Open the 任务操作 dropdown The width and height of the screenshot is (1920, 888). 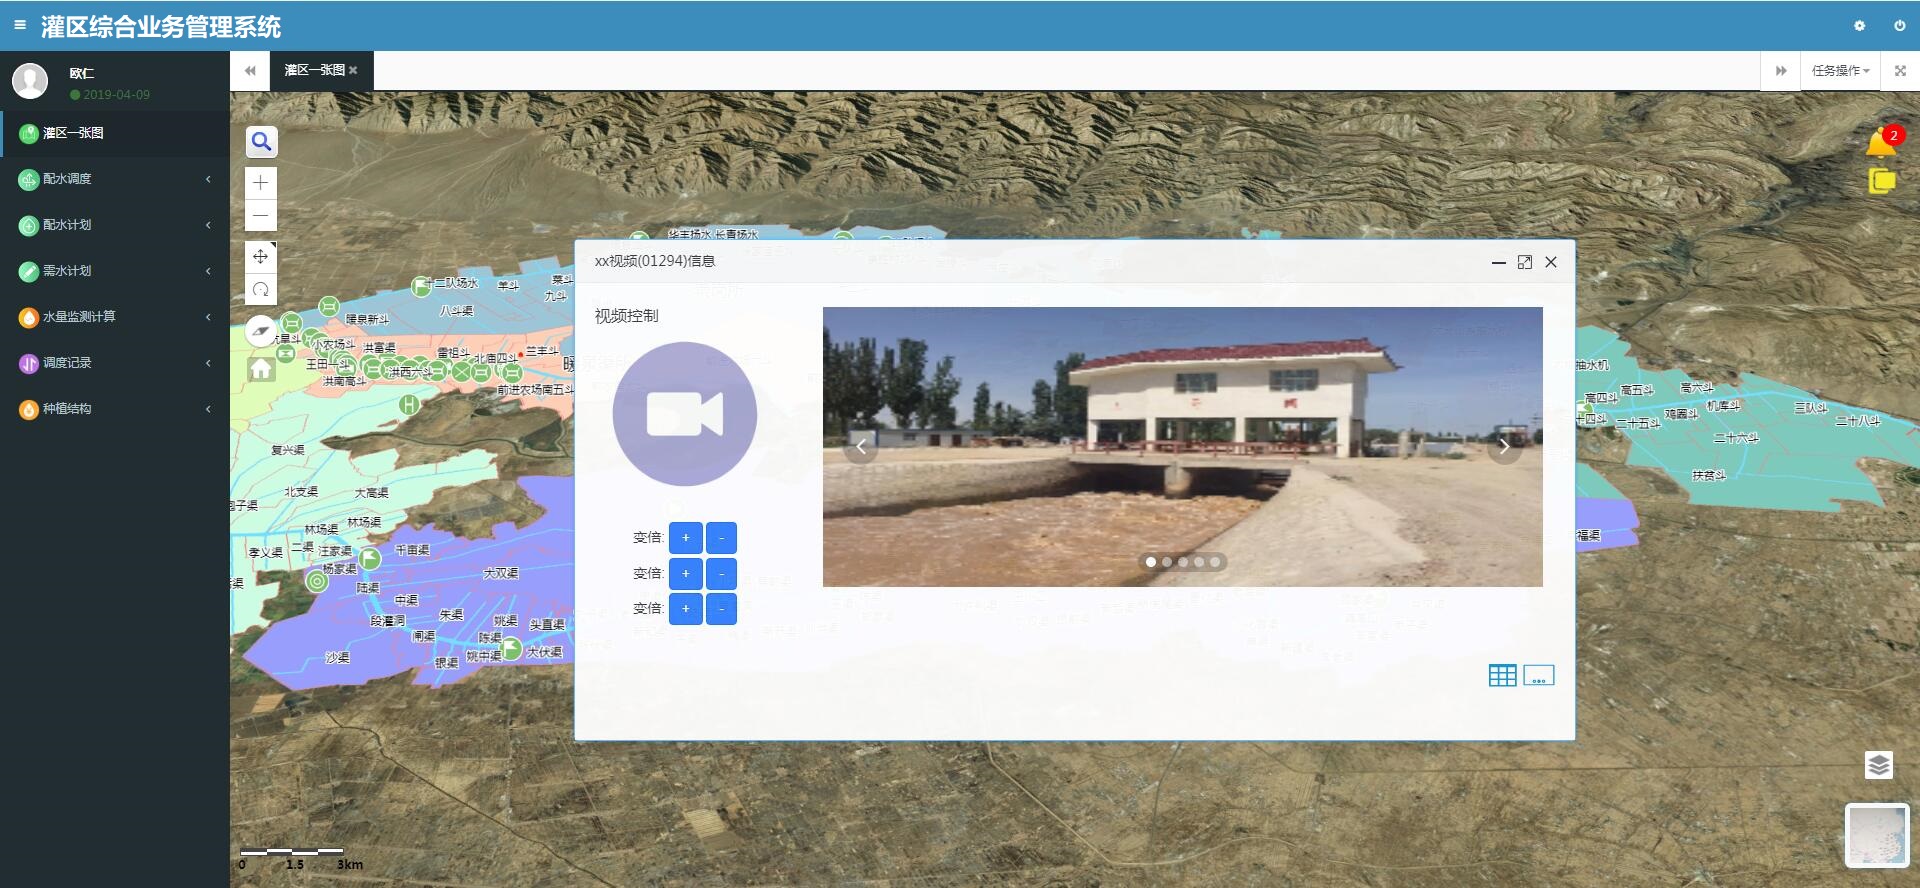1840,71
